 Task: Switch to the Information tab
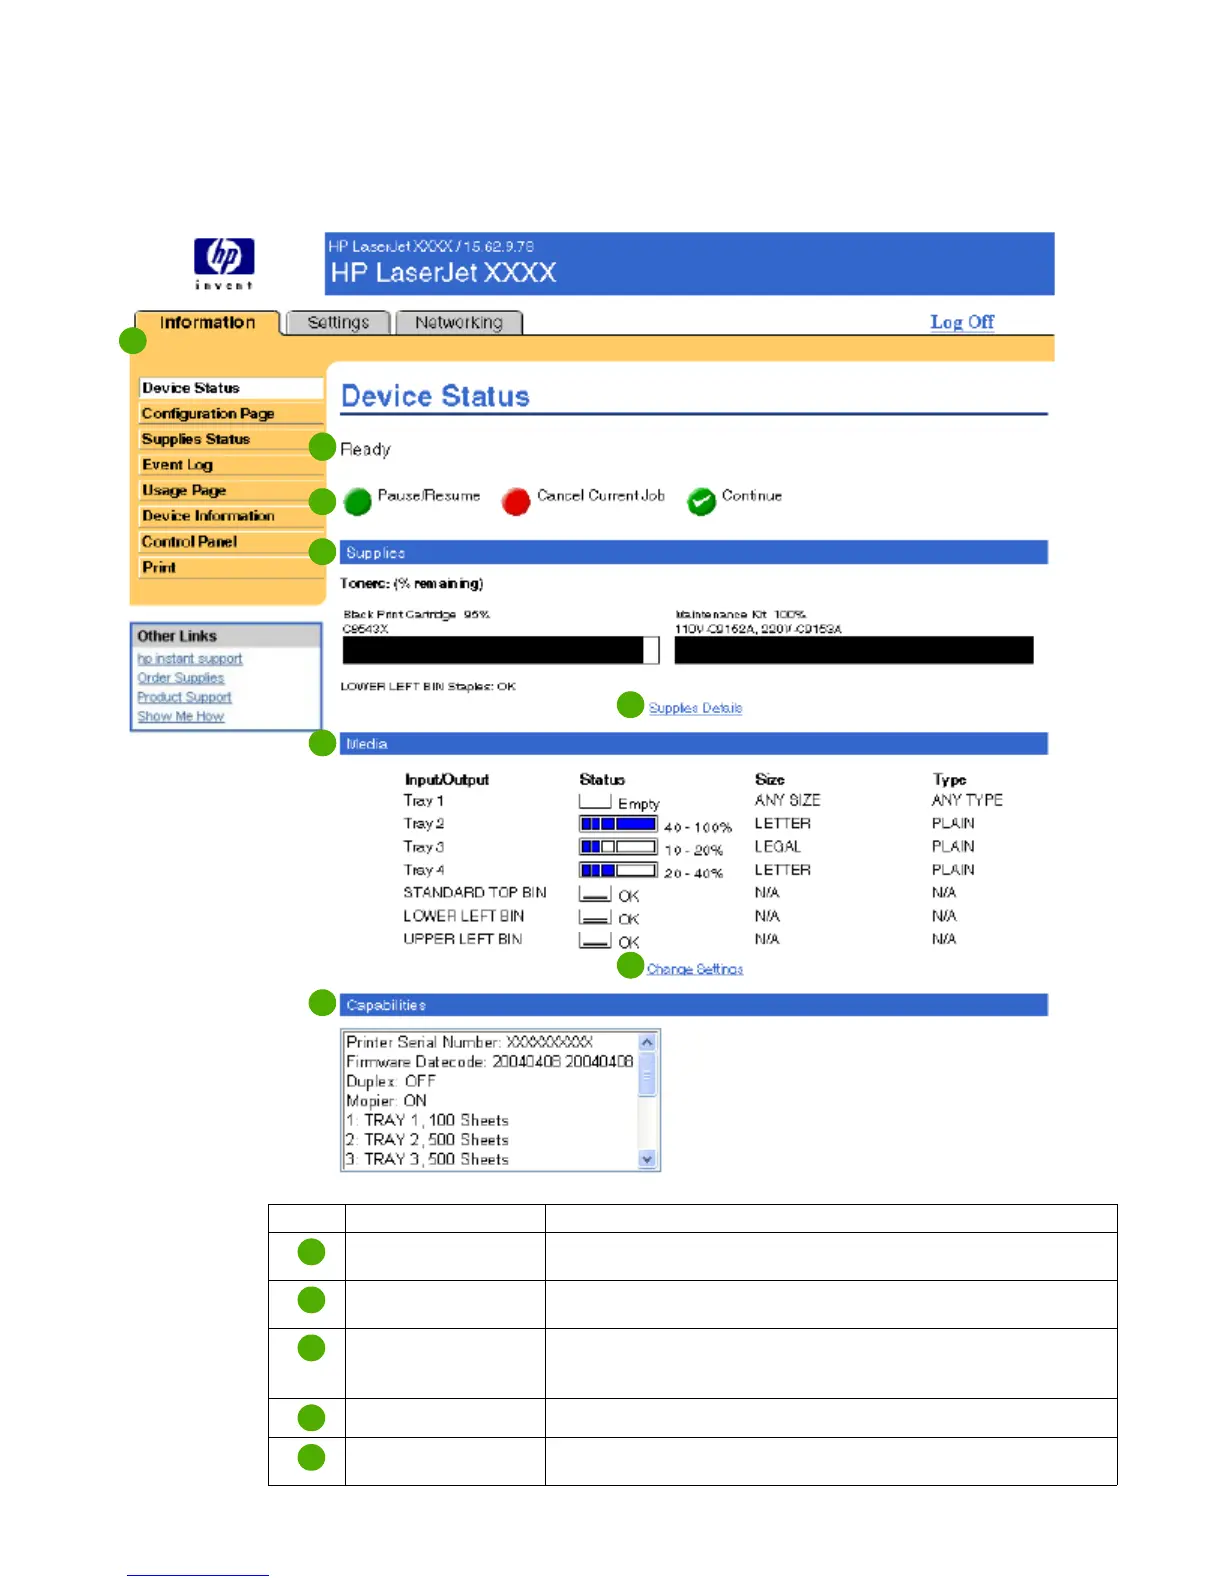pyautogui.click(x=207, y=323)
